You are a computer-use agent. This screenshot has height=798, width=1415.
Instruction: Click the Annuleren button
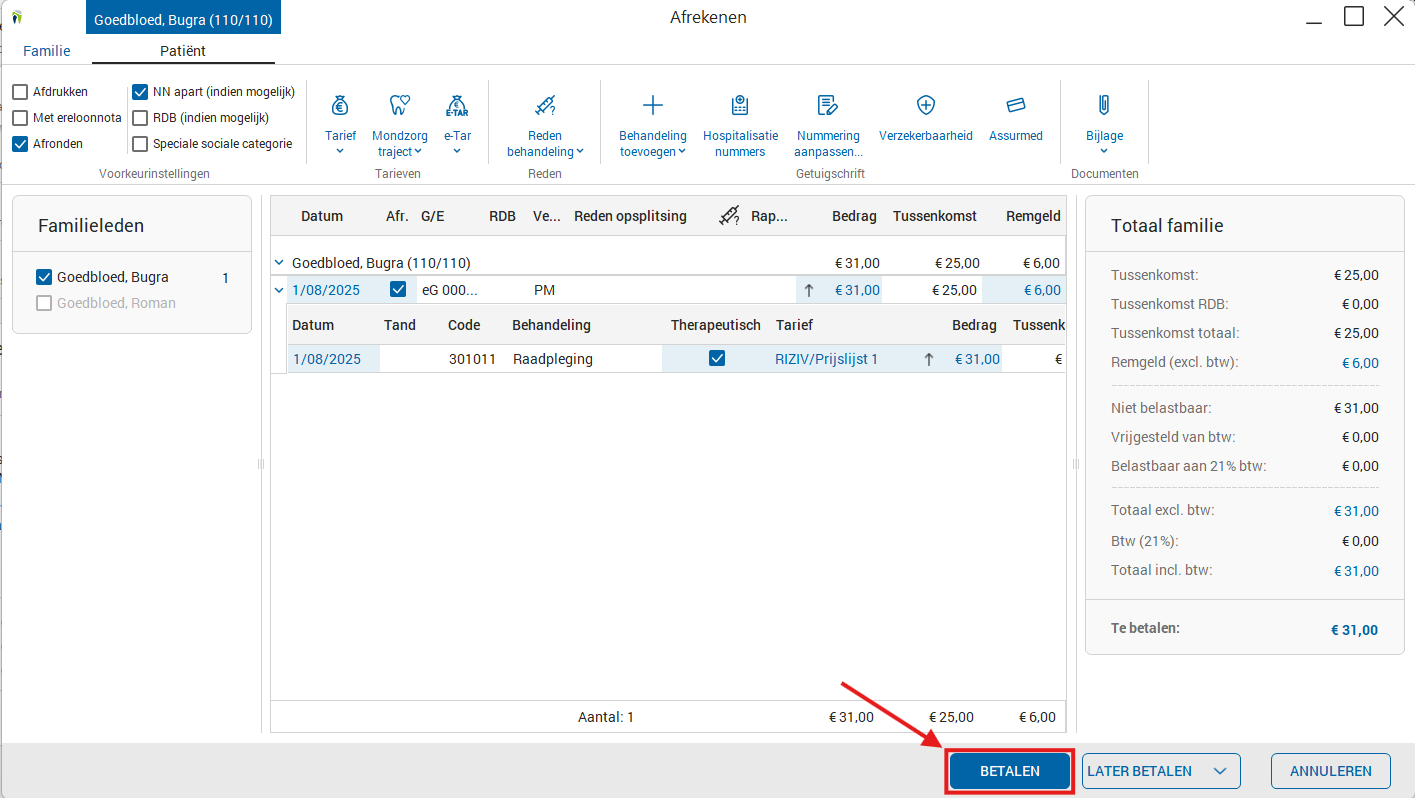pyautogui.click(x=1330, y=771)
